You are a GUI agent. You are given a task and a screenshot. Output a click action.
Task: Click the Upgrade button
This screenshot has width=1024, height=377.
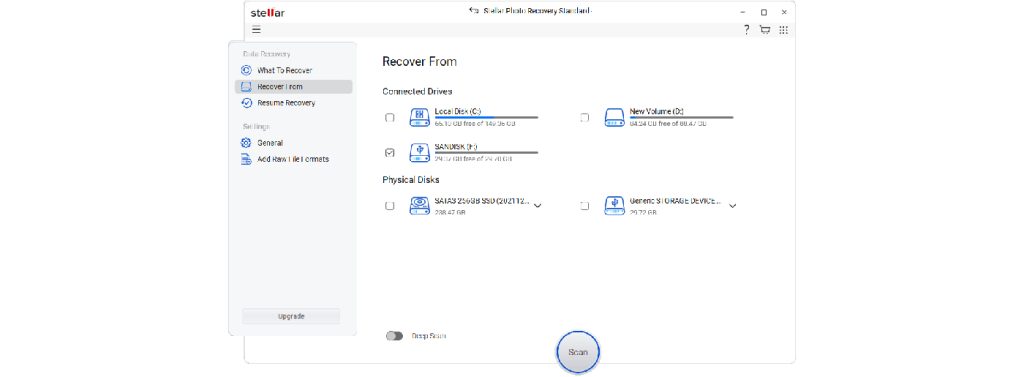[x=291, y=316]
